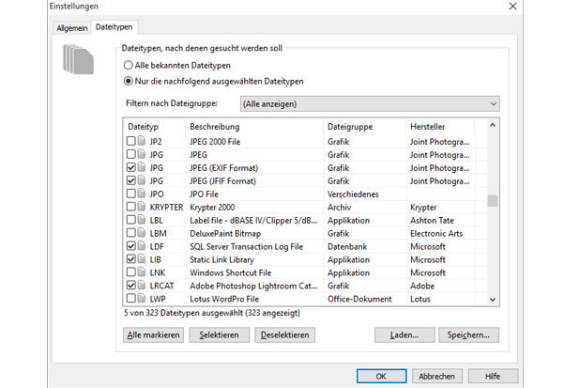Tick the LBL Label file checkbox
Image resolution: width=580 pixels, height=388 pixels.
tap(131, 220)
